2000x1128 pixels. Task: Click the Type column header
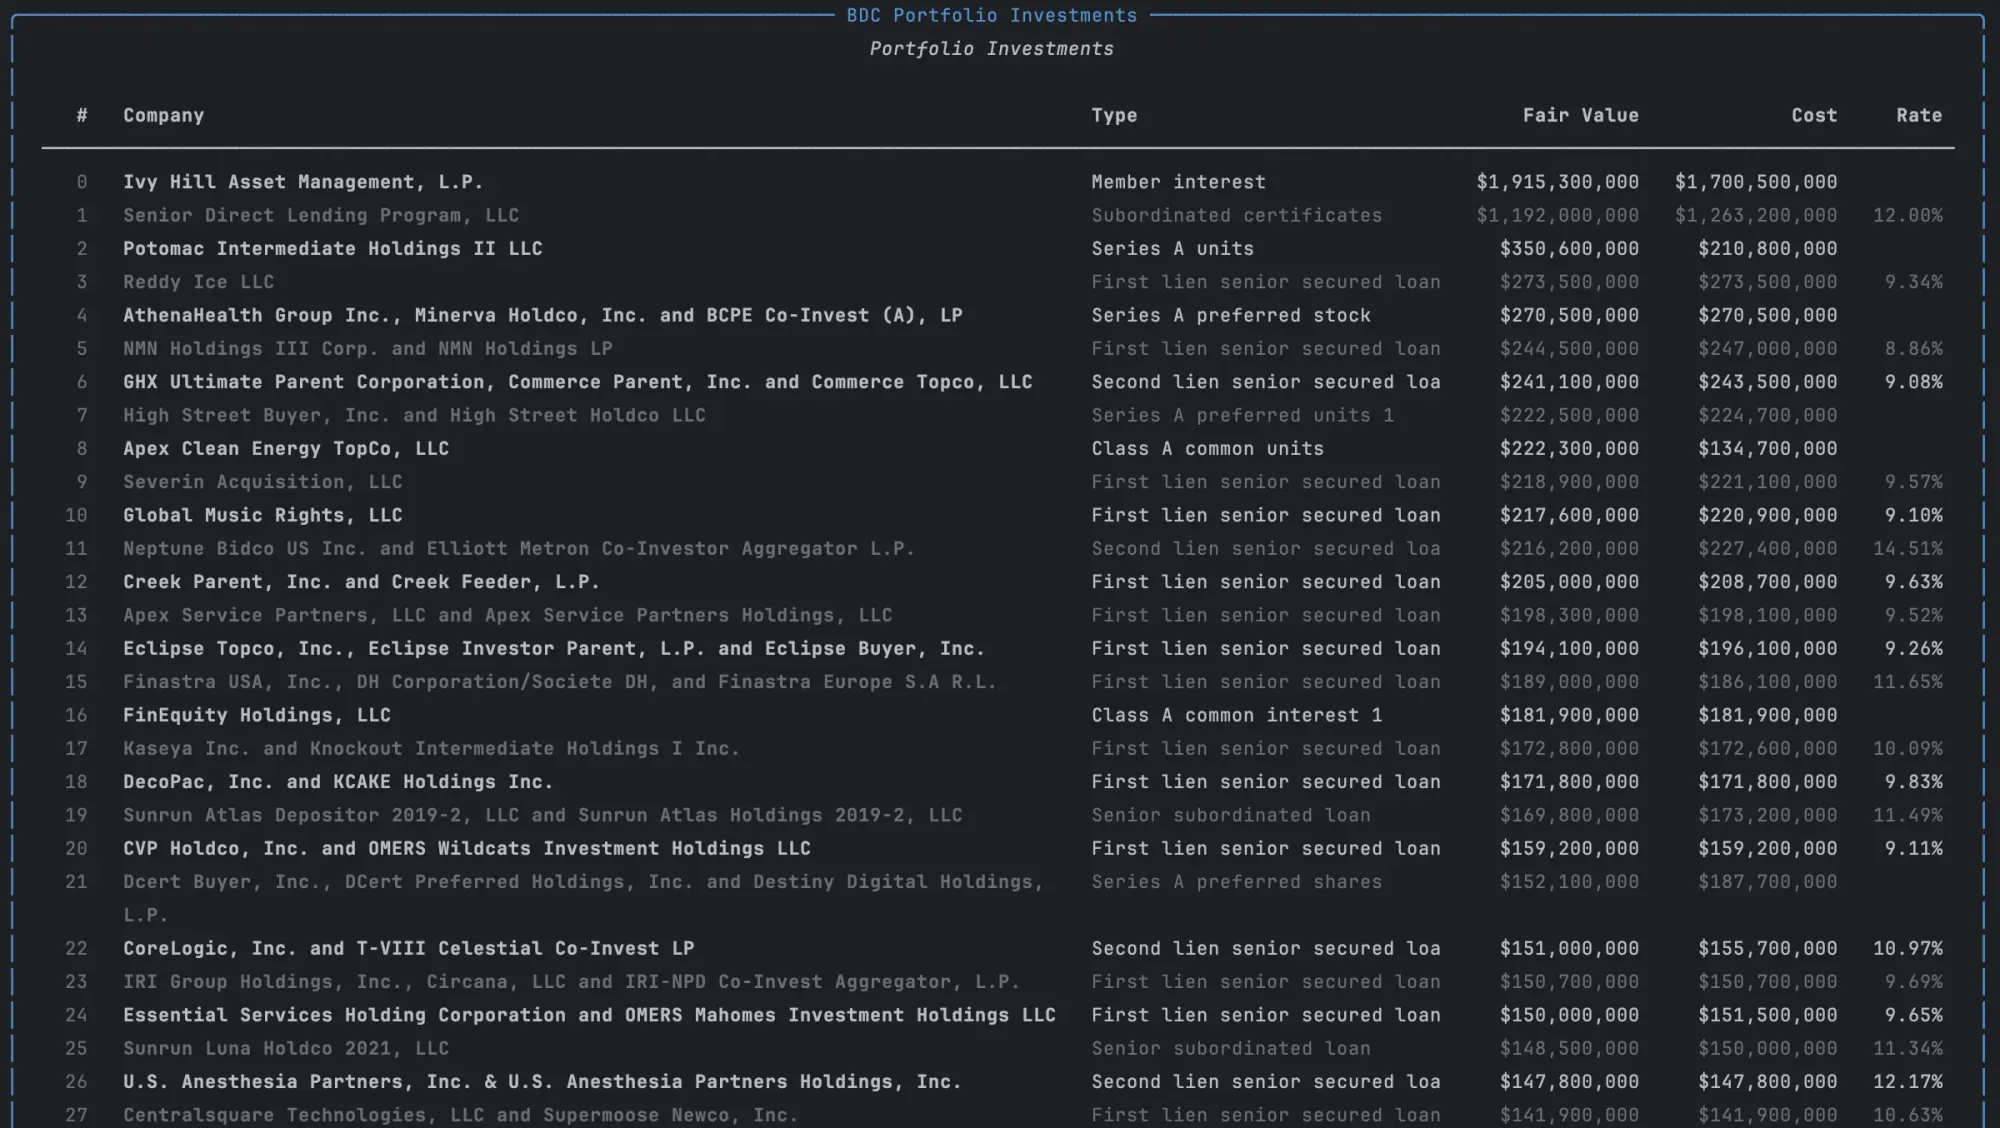click(x=1114, y=115)
